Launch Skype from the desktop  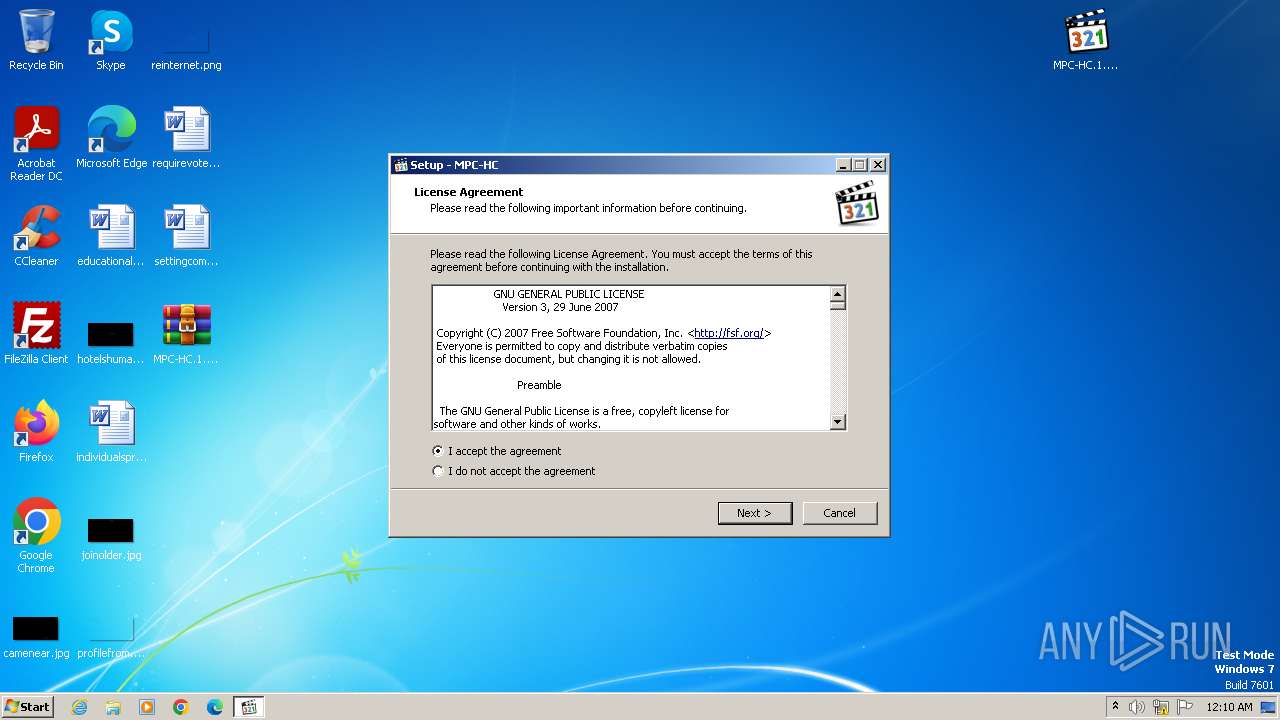click(x=111, y=40)
